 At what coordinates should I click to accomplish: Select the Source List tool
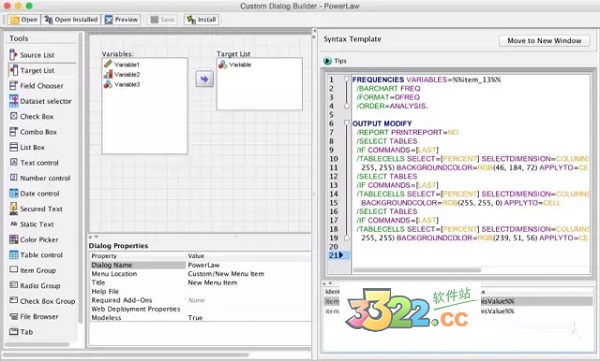[37, 55]
